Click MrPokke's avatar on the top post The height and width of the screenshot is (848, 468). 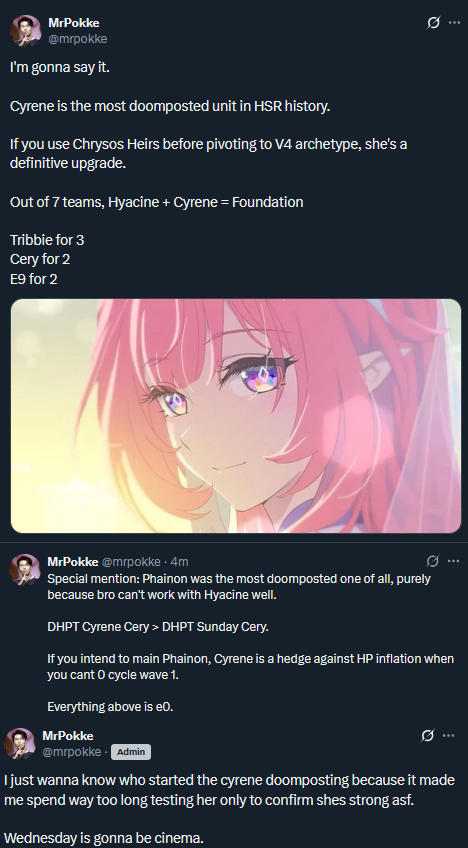(x=25, y=31)
